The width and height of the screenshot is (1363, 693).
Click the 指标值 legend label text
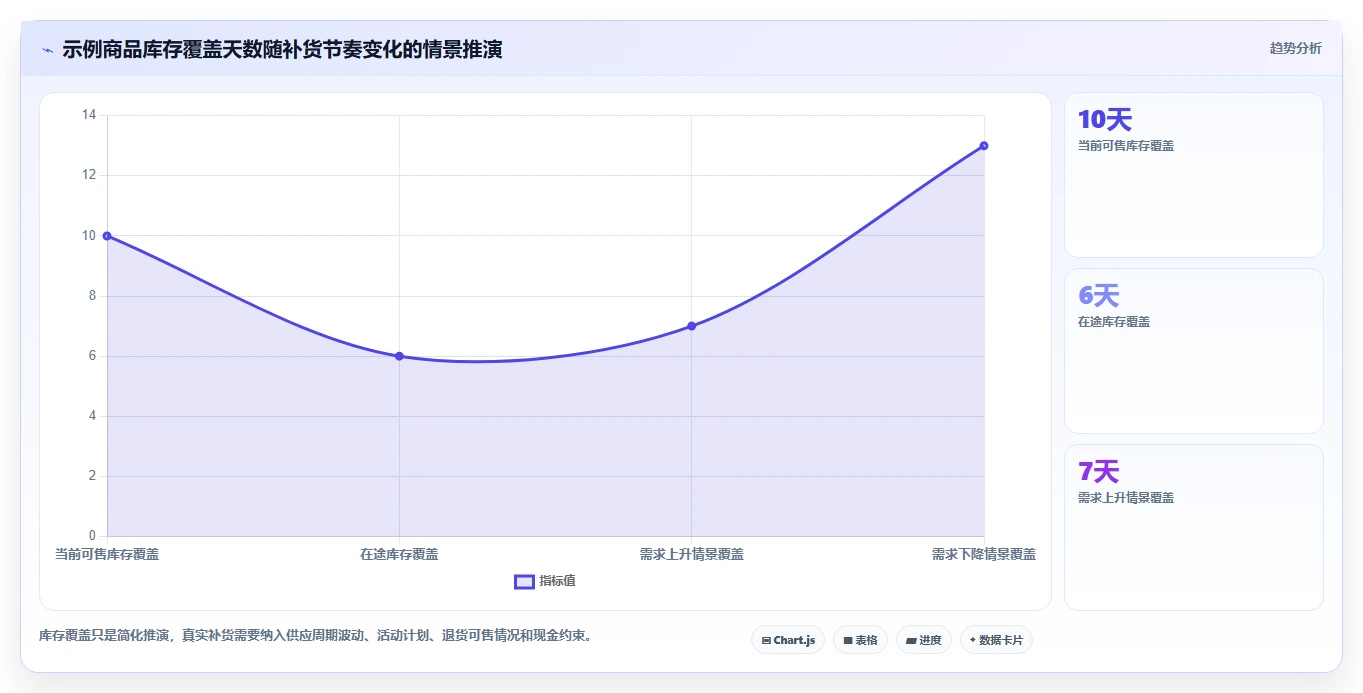click(x=558, y=581)
